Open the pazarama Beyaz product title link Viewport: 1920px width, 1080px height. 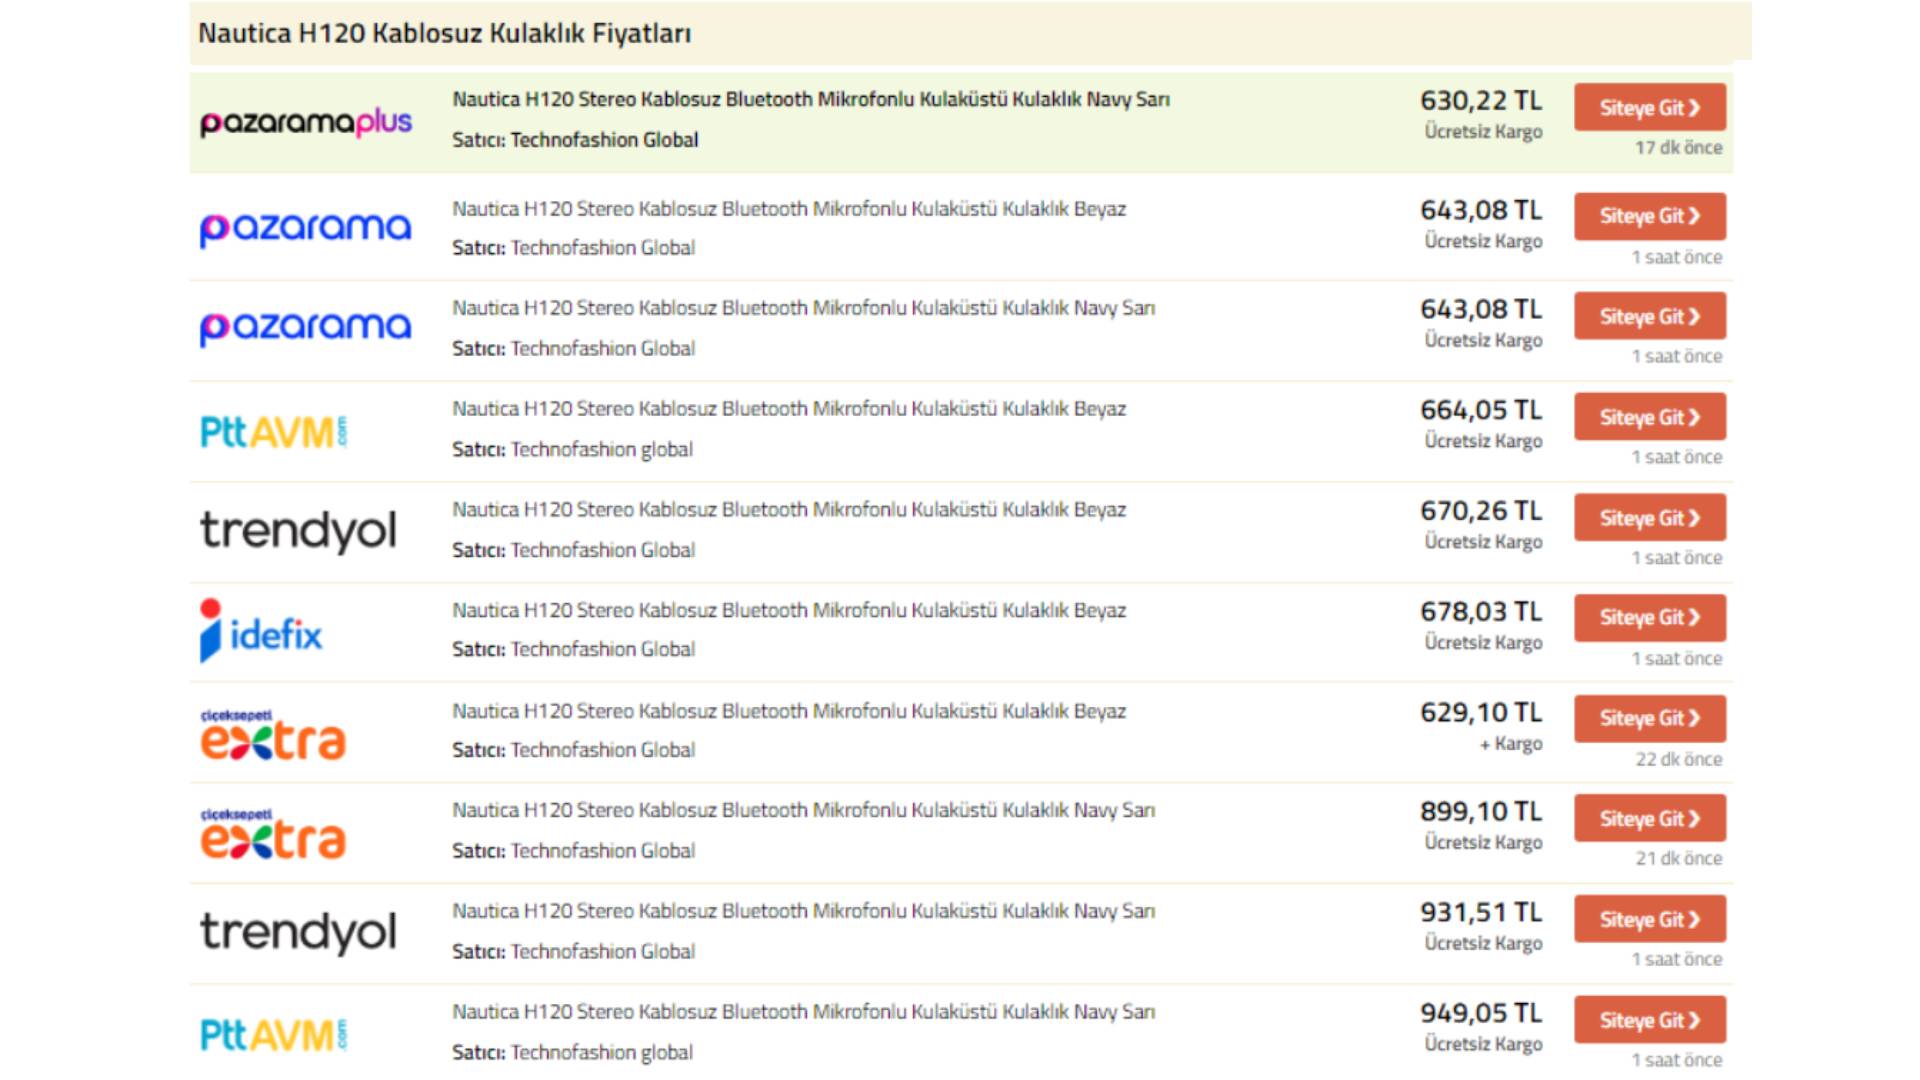(x=789, y=209)
